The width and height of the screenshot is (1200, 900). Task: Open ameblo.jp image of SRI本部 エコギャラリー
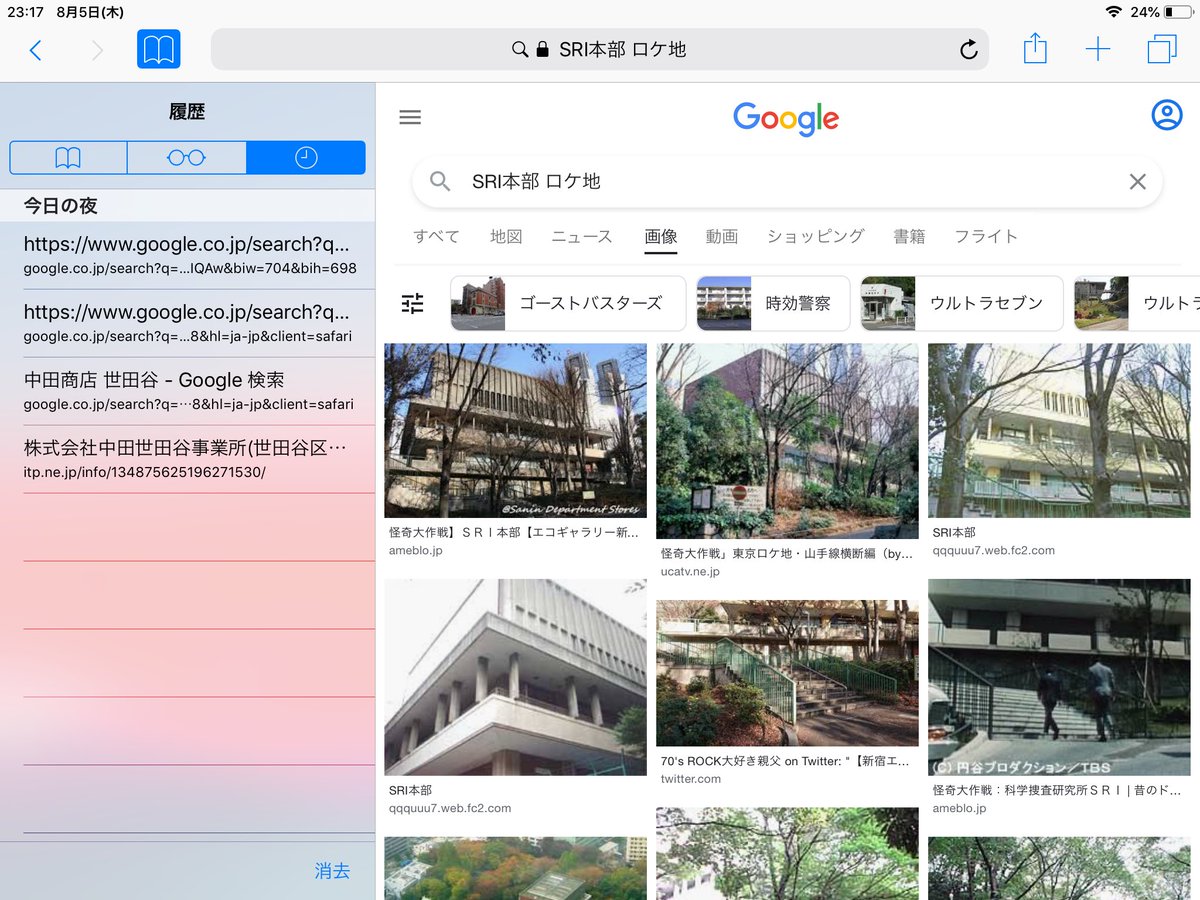(515, 431)
